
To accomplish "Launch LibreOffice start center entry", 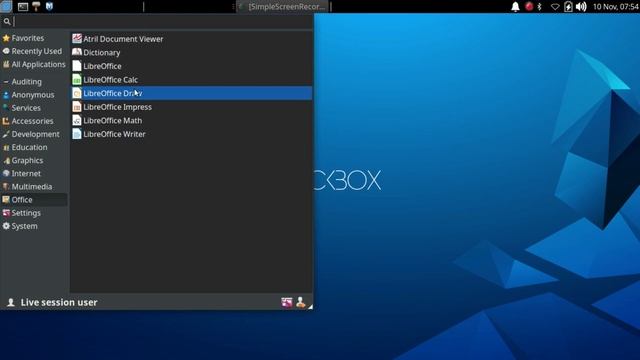I will pyautogui.click(x=191, y=66).
